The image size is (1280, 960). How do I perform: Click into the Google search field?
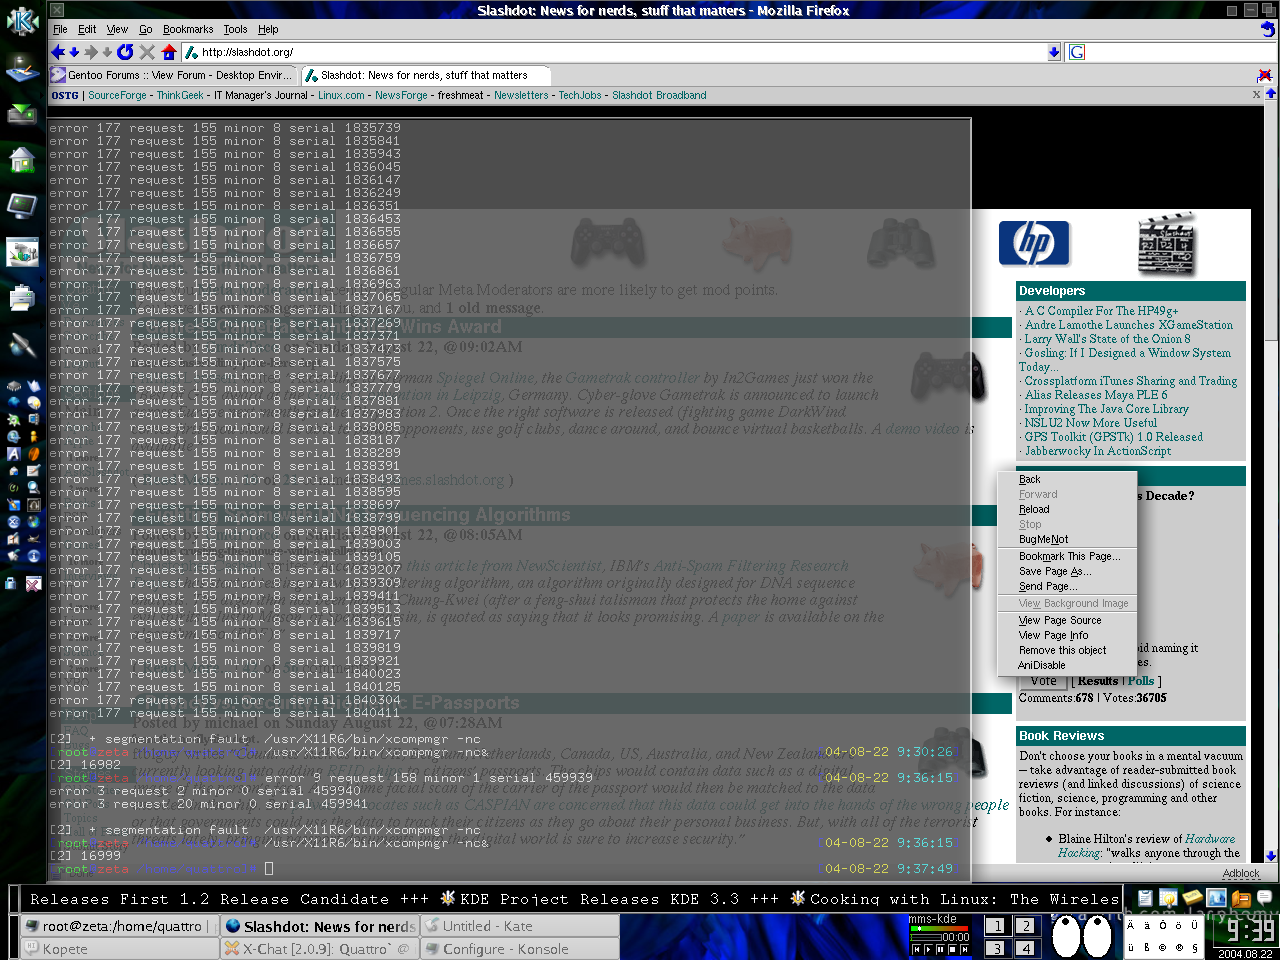point(1170,52)
